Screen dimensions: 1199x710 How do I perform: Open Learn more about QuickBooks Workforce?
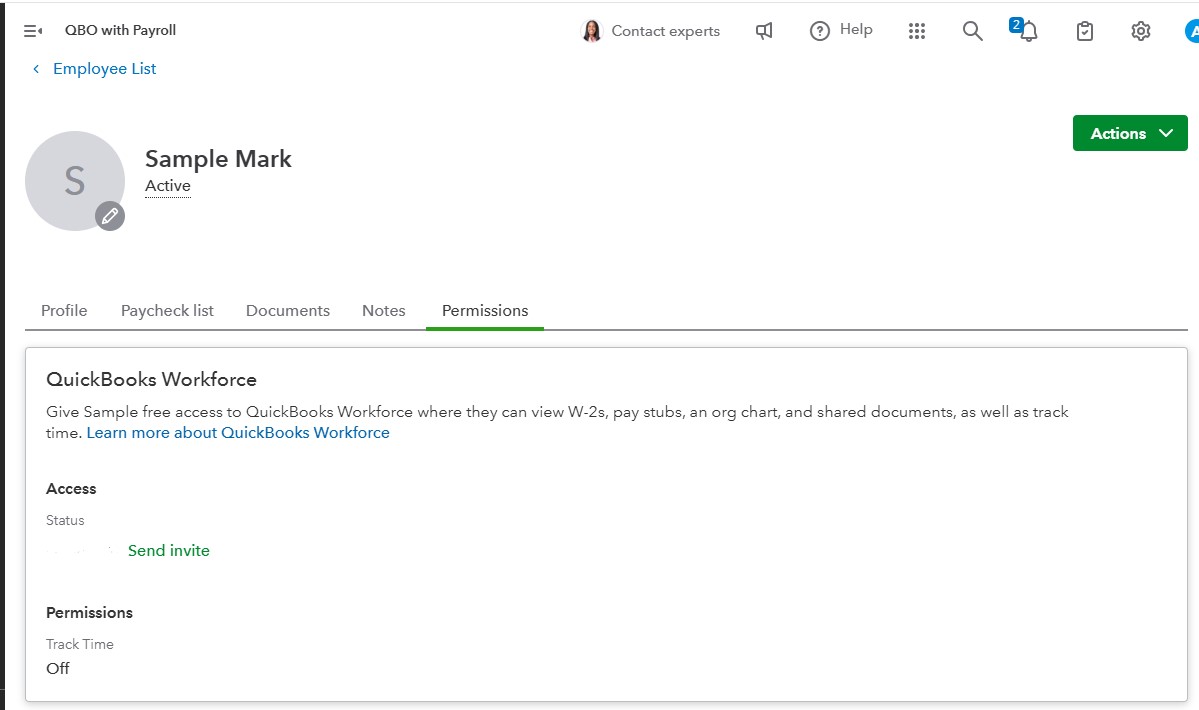(238, 432)
